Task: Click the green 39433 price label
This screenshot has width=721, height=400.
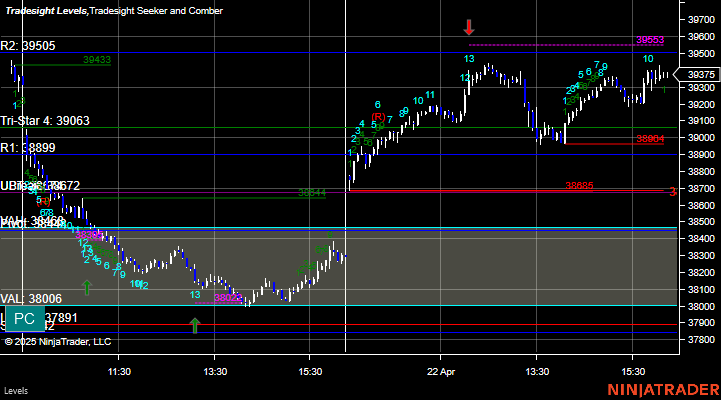Action: (97, 60)
